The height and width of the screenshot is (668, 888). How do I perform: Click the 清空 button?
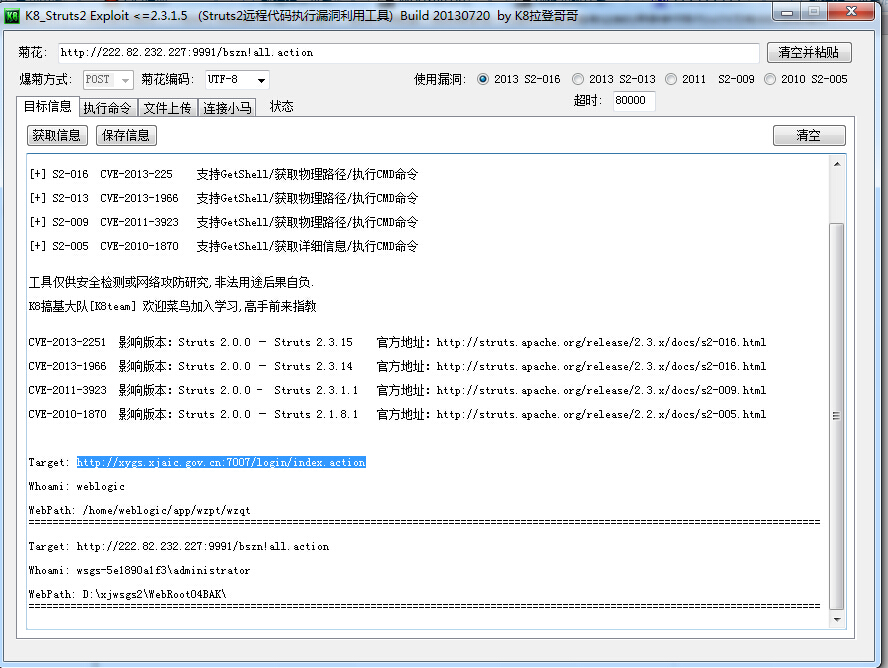tap(809, 135)
